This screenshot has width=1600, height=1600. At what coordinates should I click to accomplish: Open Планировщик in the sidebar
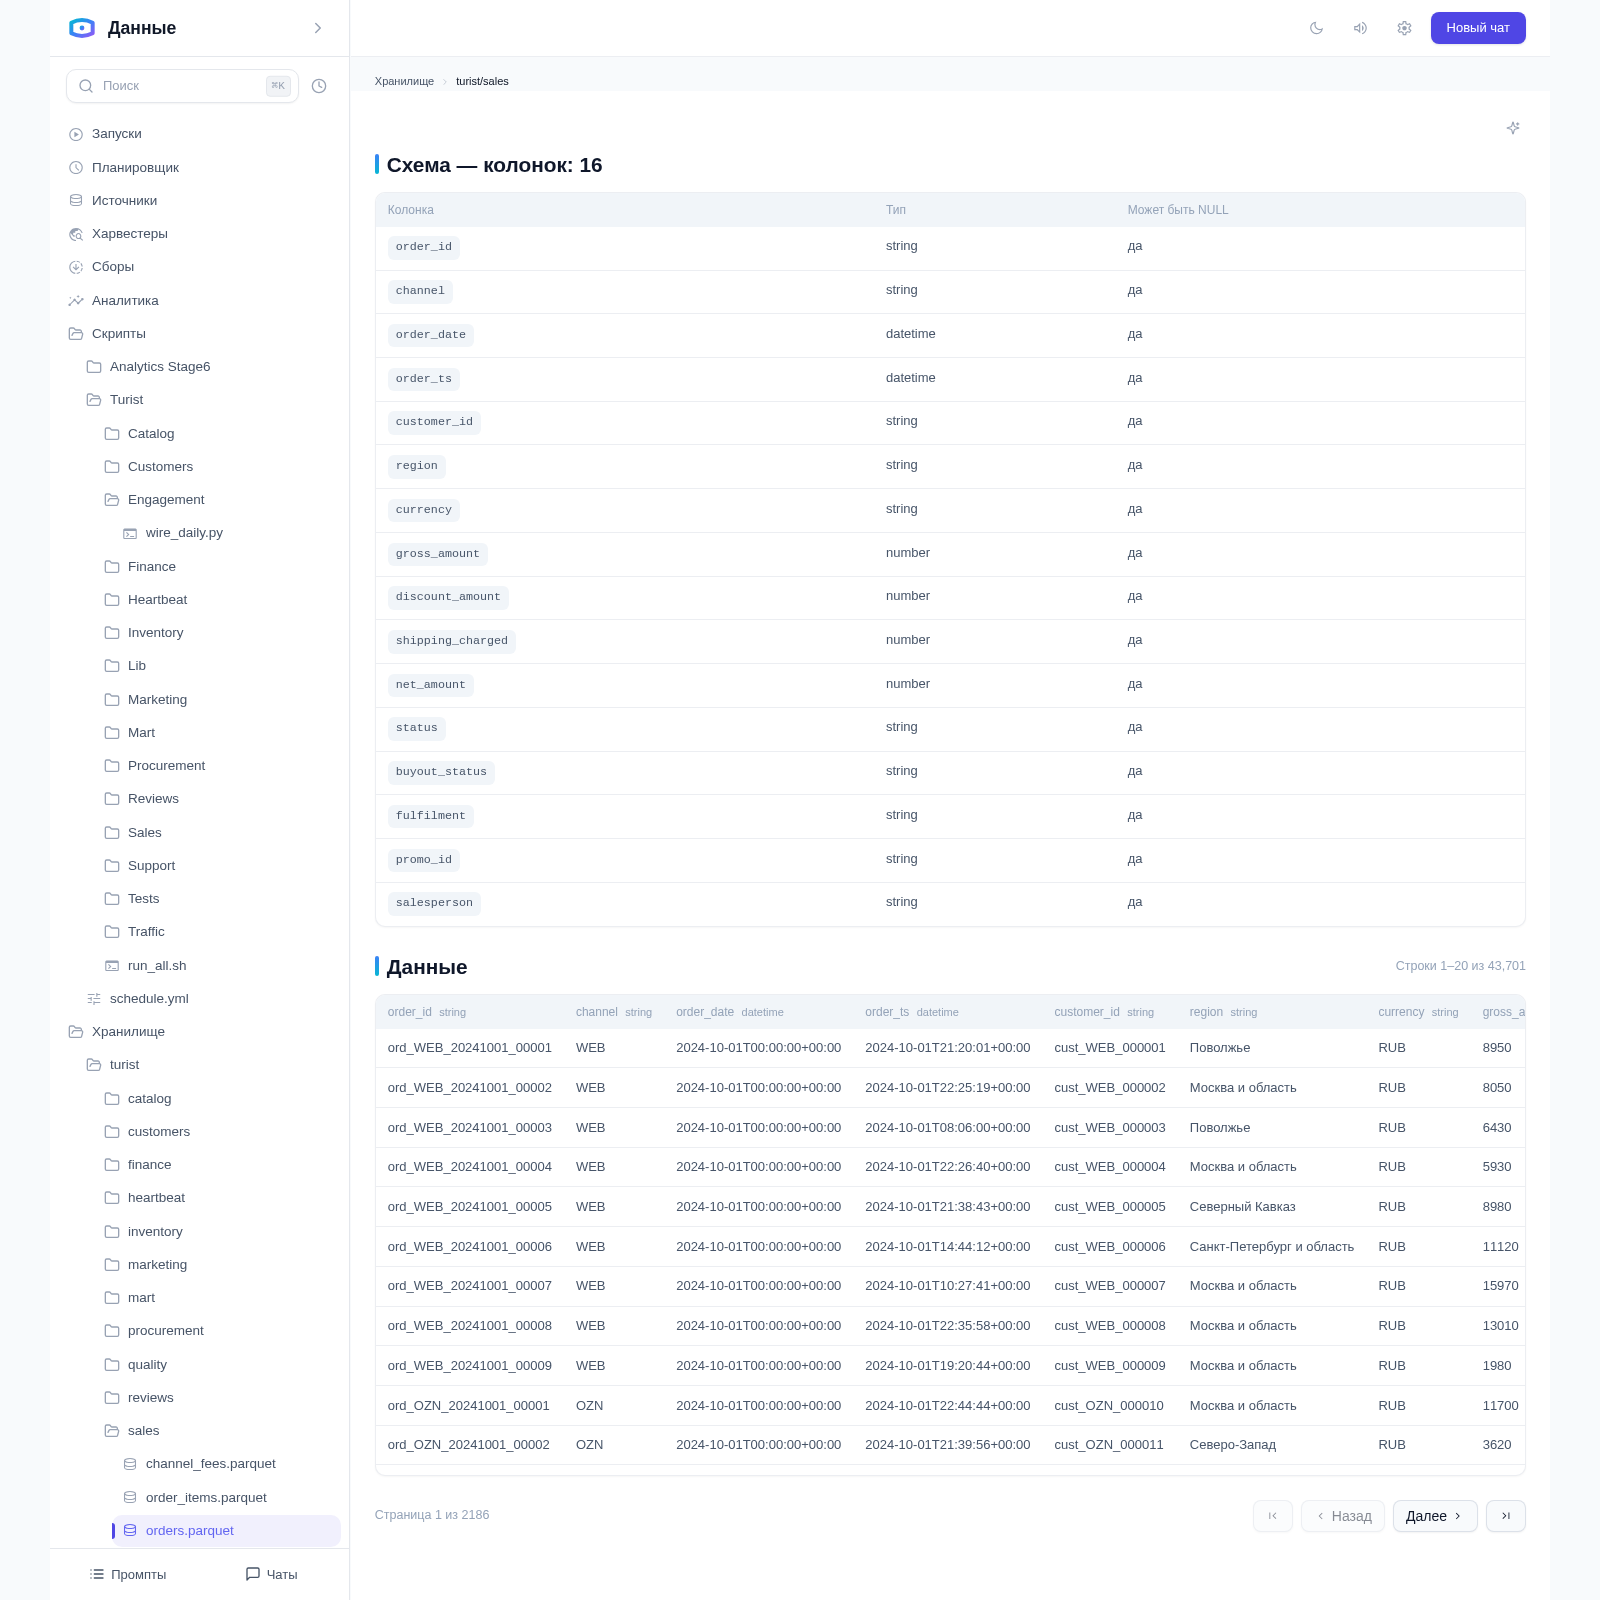coord(135,168)
